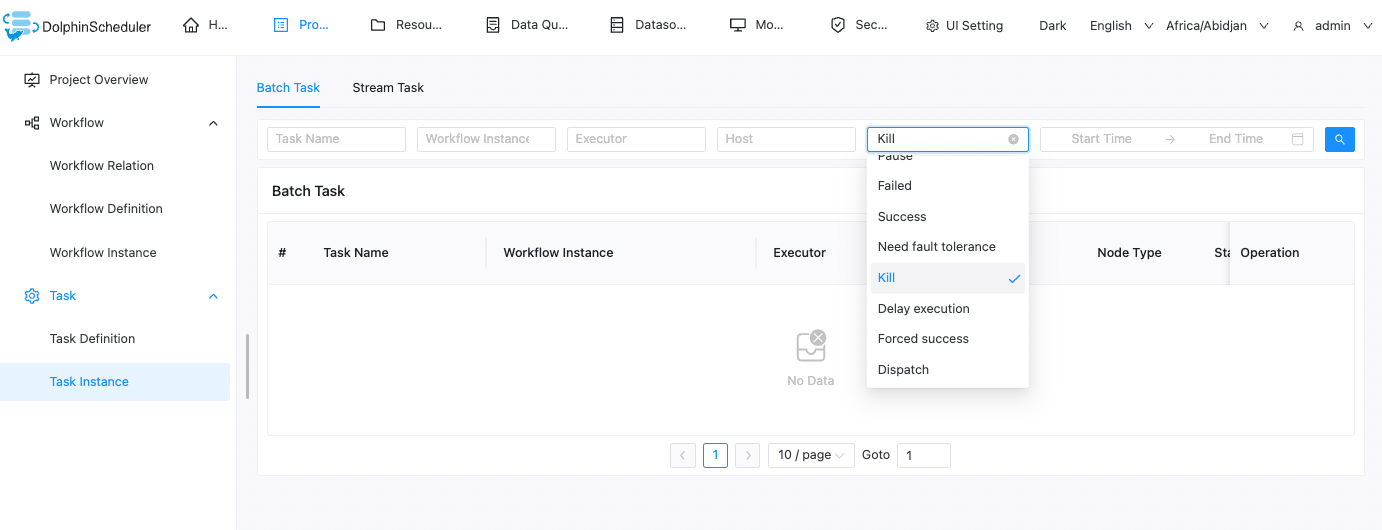Open the 10 / page size dropdown

[811, 455]
